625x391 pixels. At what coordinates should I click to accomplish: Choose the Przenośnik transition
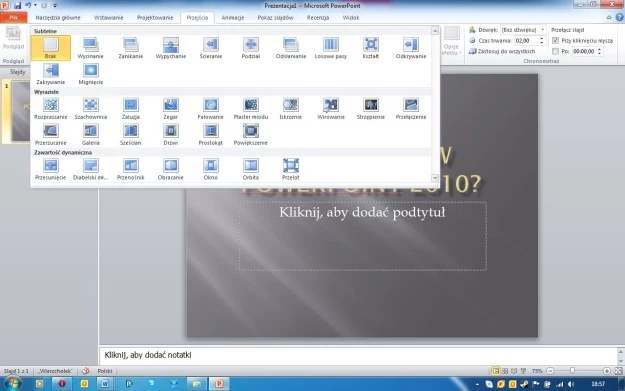click(x=131, y=169)
